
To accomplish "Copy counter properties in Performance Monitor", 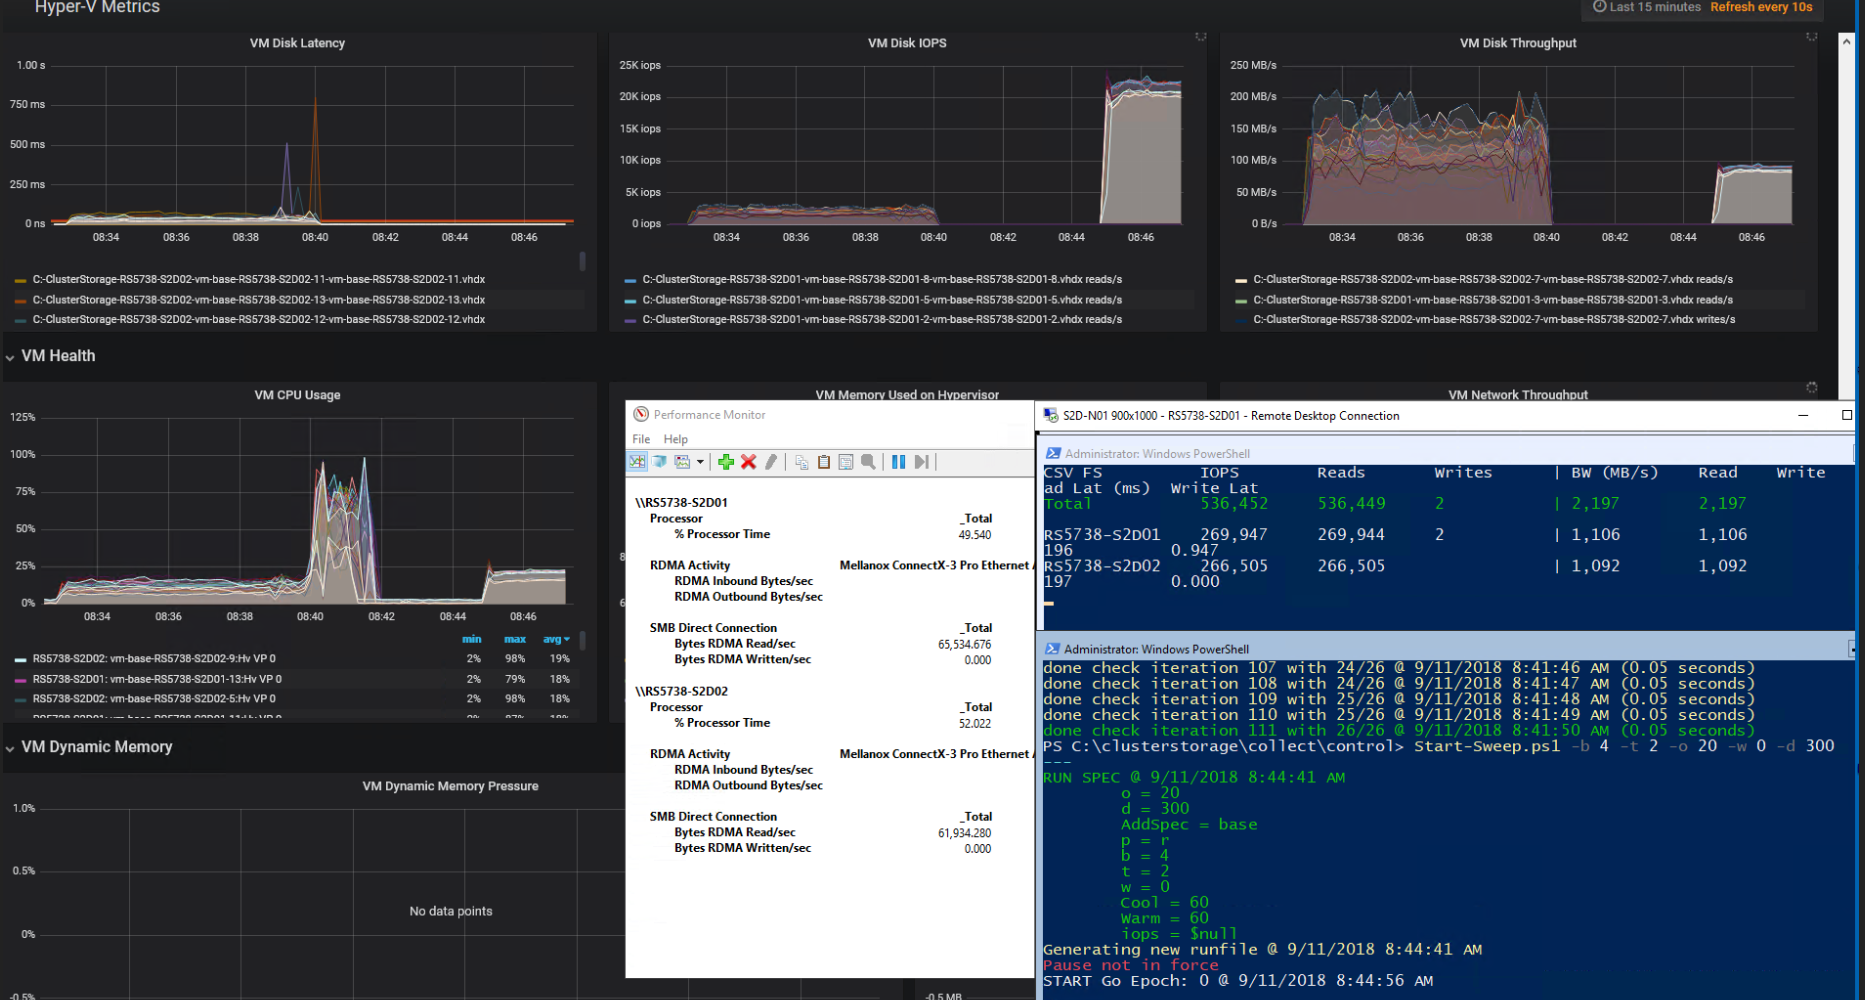I will (x=801, y=461).
